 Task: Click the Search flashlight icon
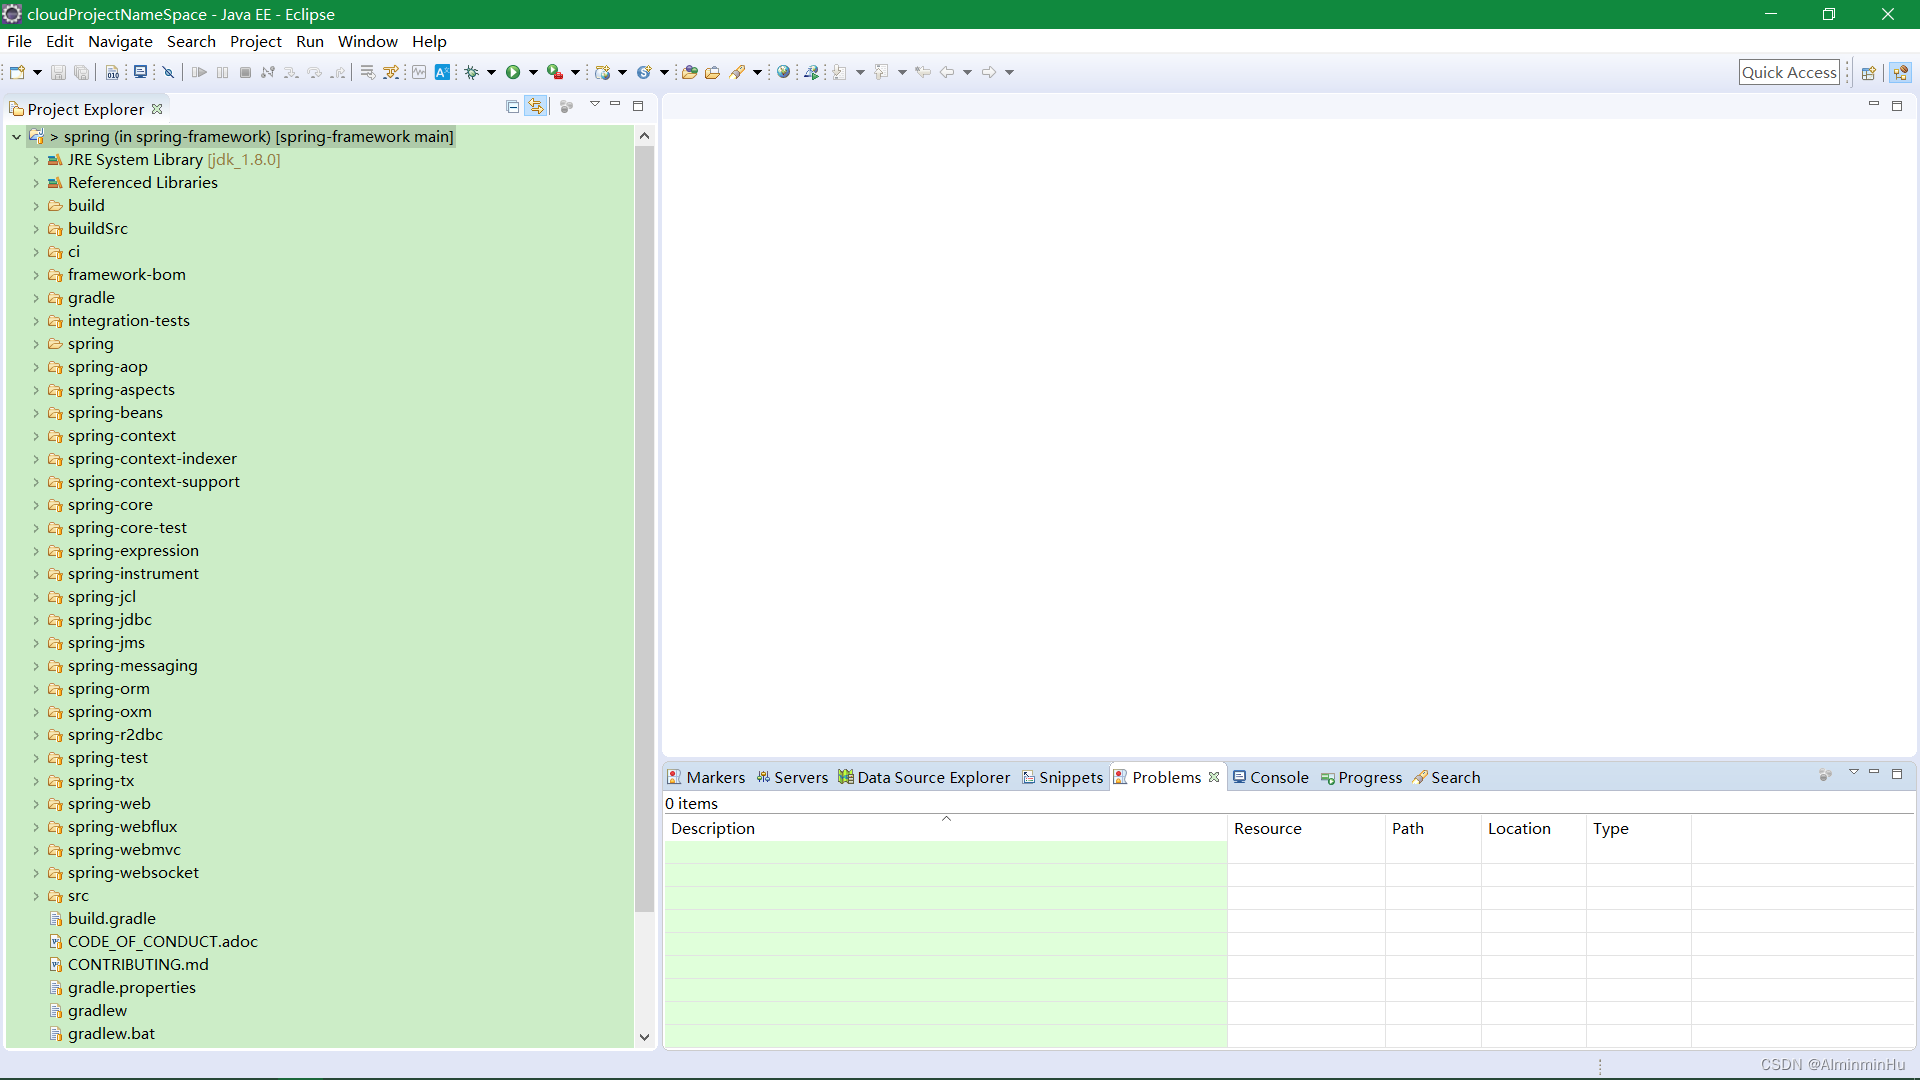pos(737,72)
